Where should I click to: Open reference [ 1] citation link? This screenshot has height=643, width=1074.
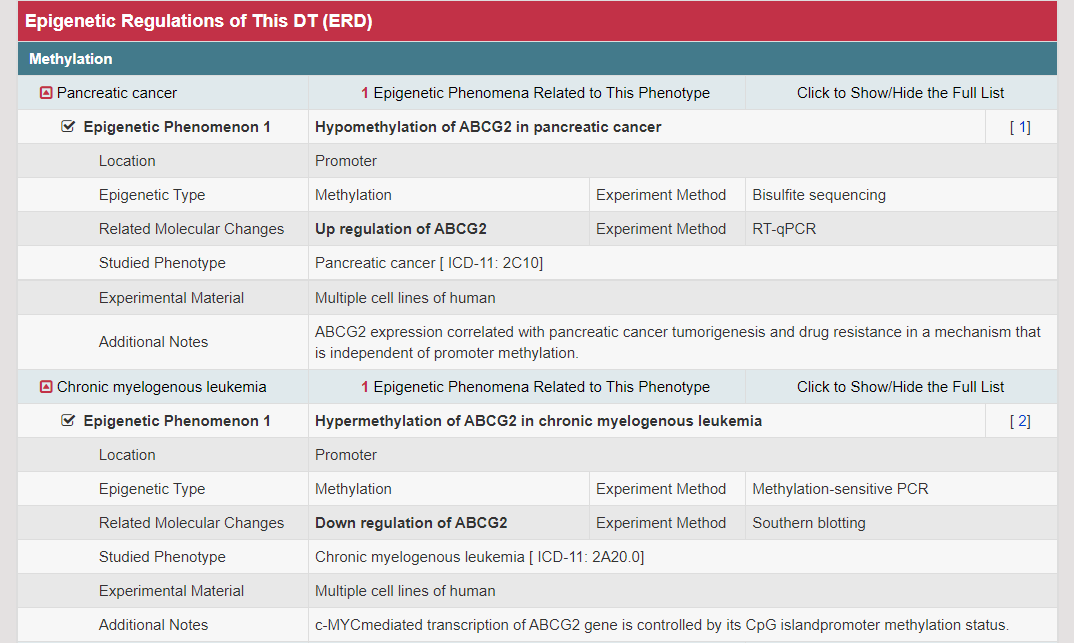[x=1020, y=127]
